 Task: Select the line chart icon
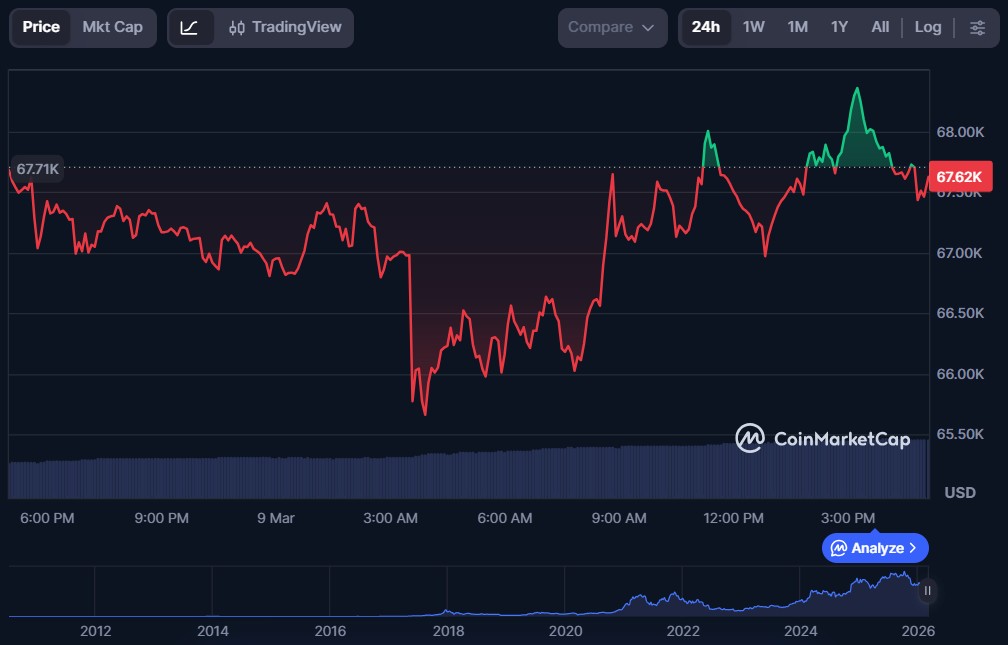pos(189,27)
